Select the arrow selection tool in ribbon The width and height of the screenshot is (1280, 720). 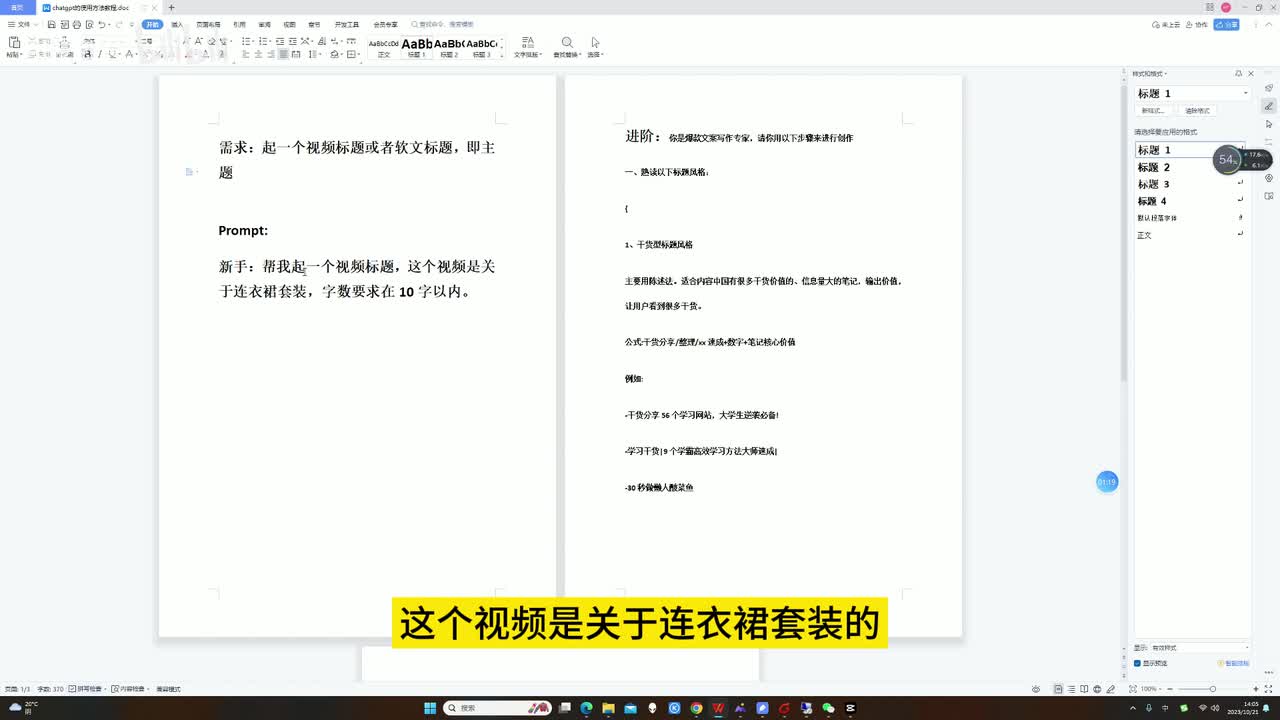595,43
